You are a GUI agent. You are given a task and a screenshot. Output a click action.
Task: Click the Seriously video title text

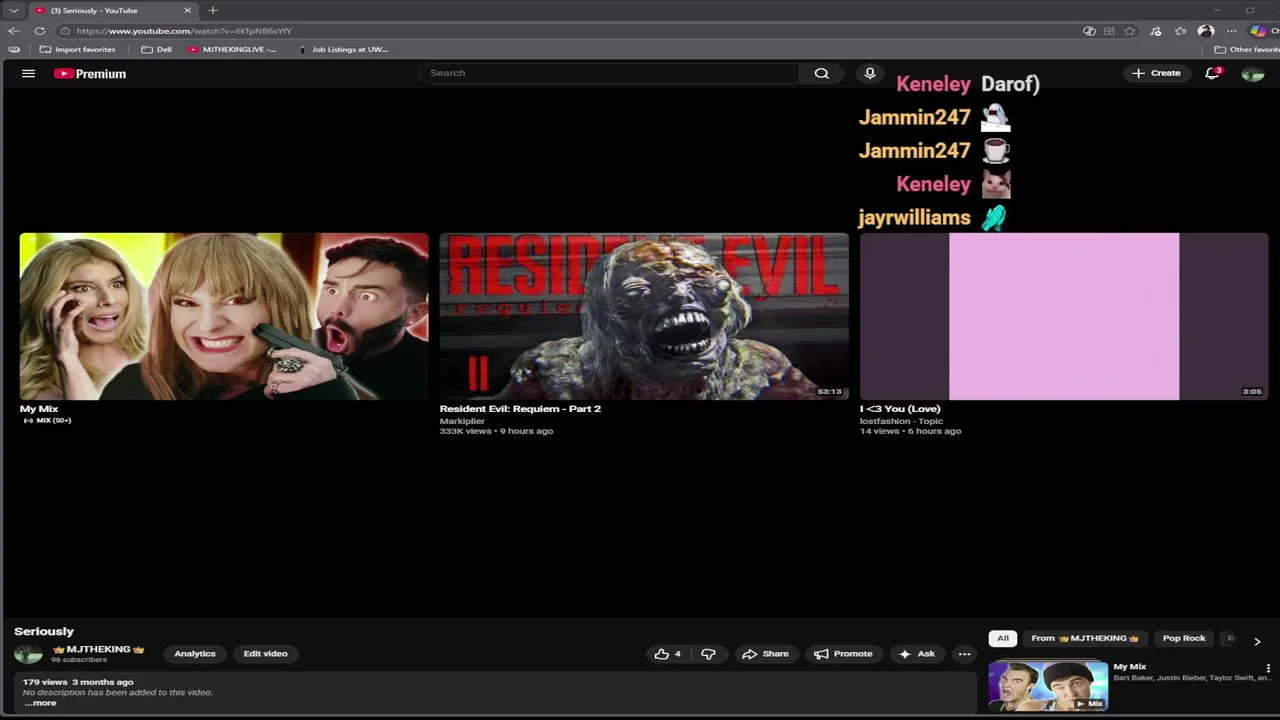(x=44, y=632)
